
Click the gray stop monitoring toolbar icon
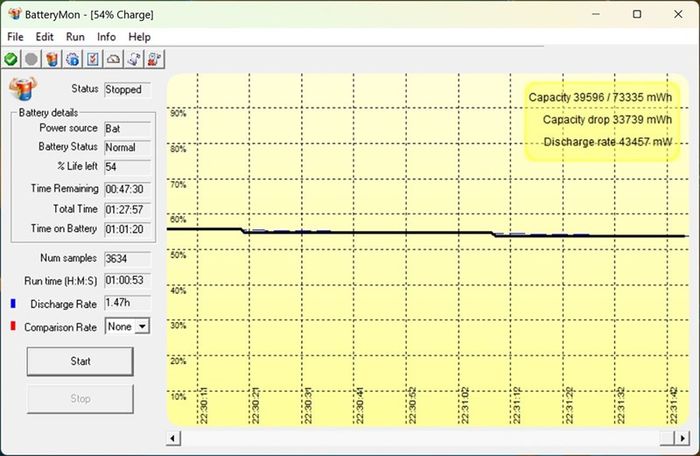(31, 59)
